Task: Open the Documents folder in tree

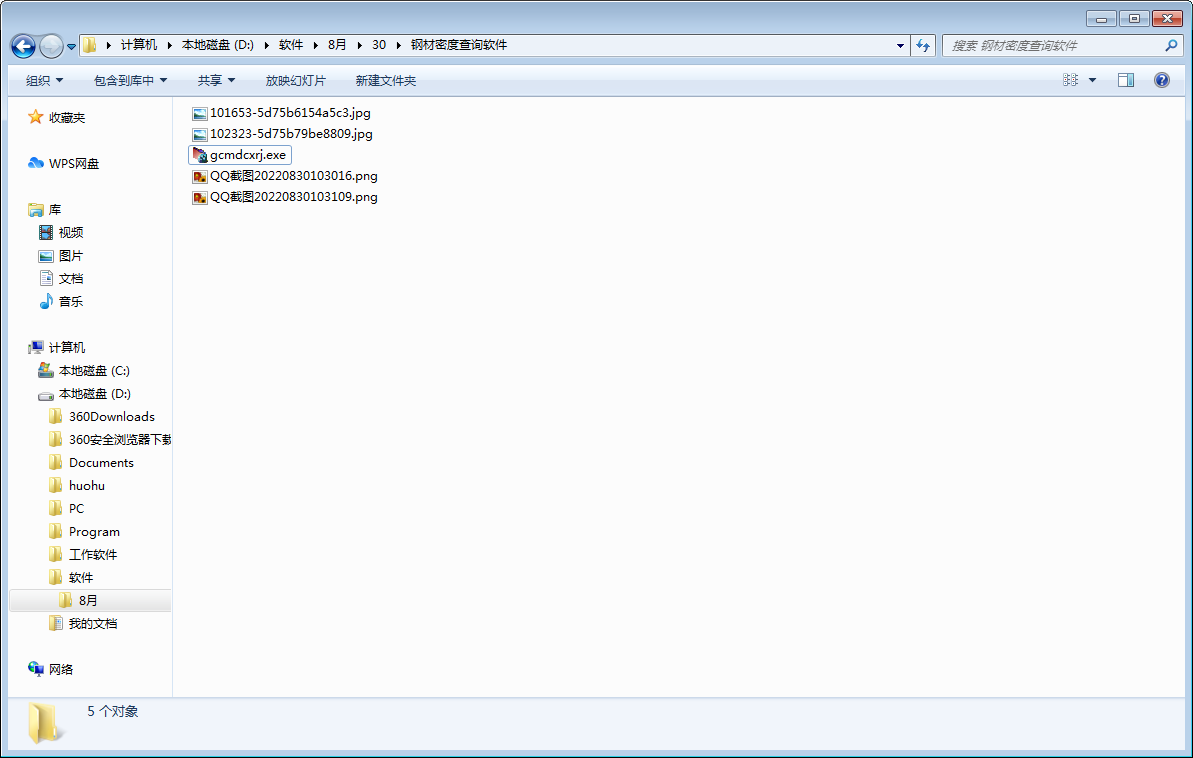Action: [x=101, y=463]
